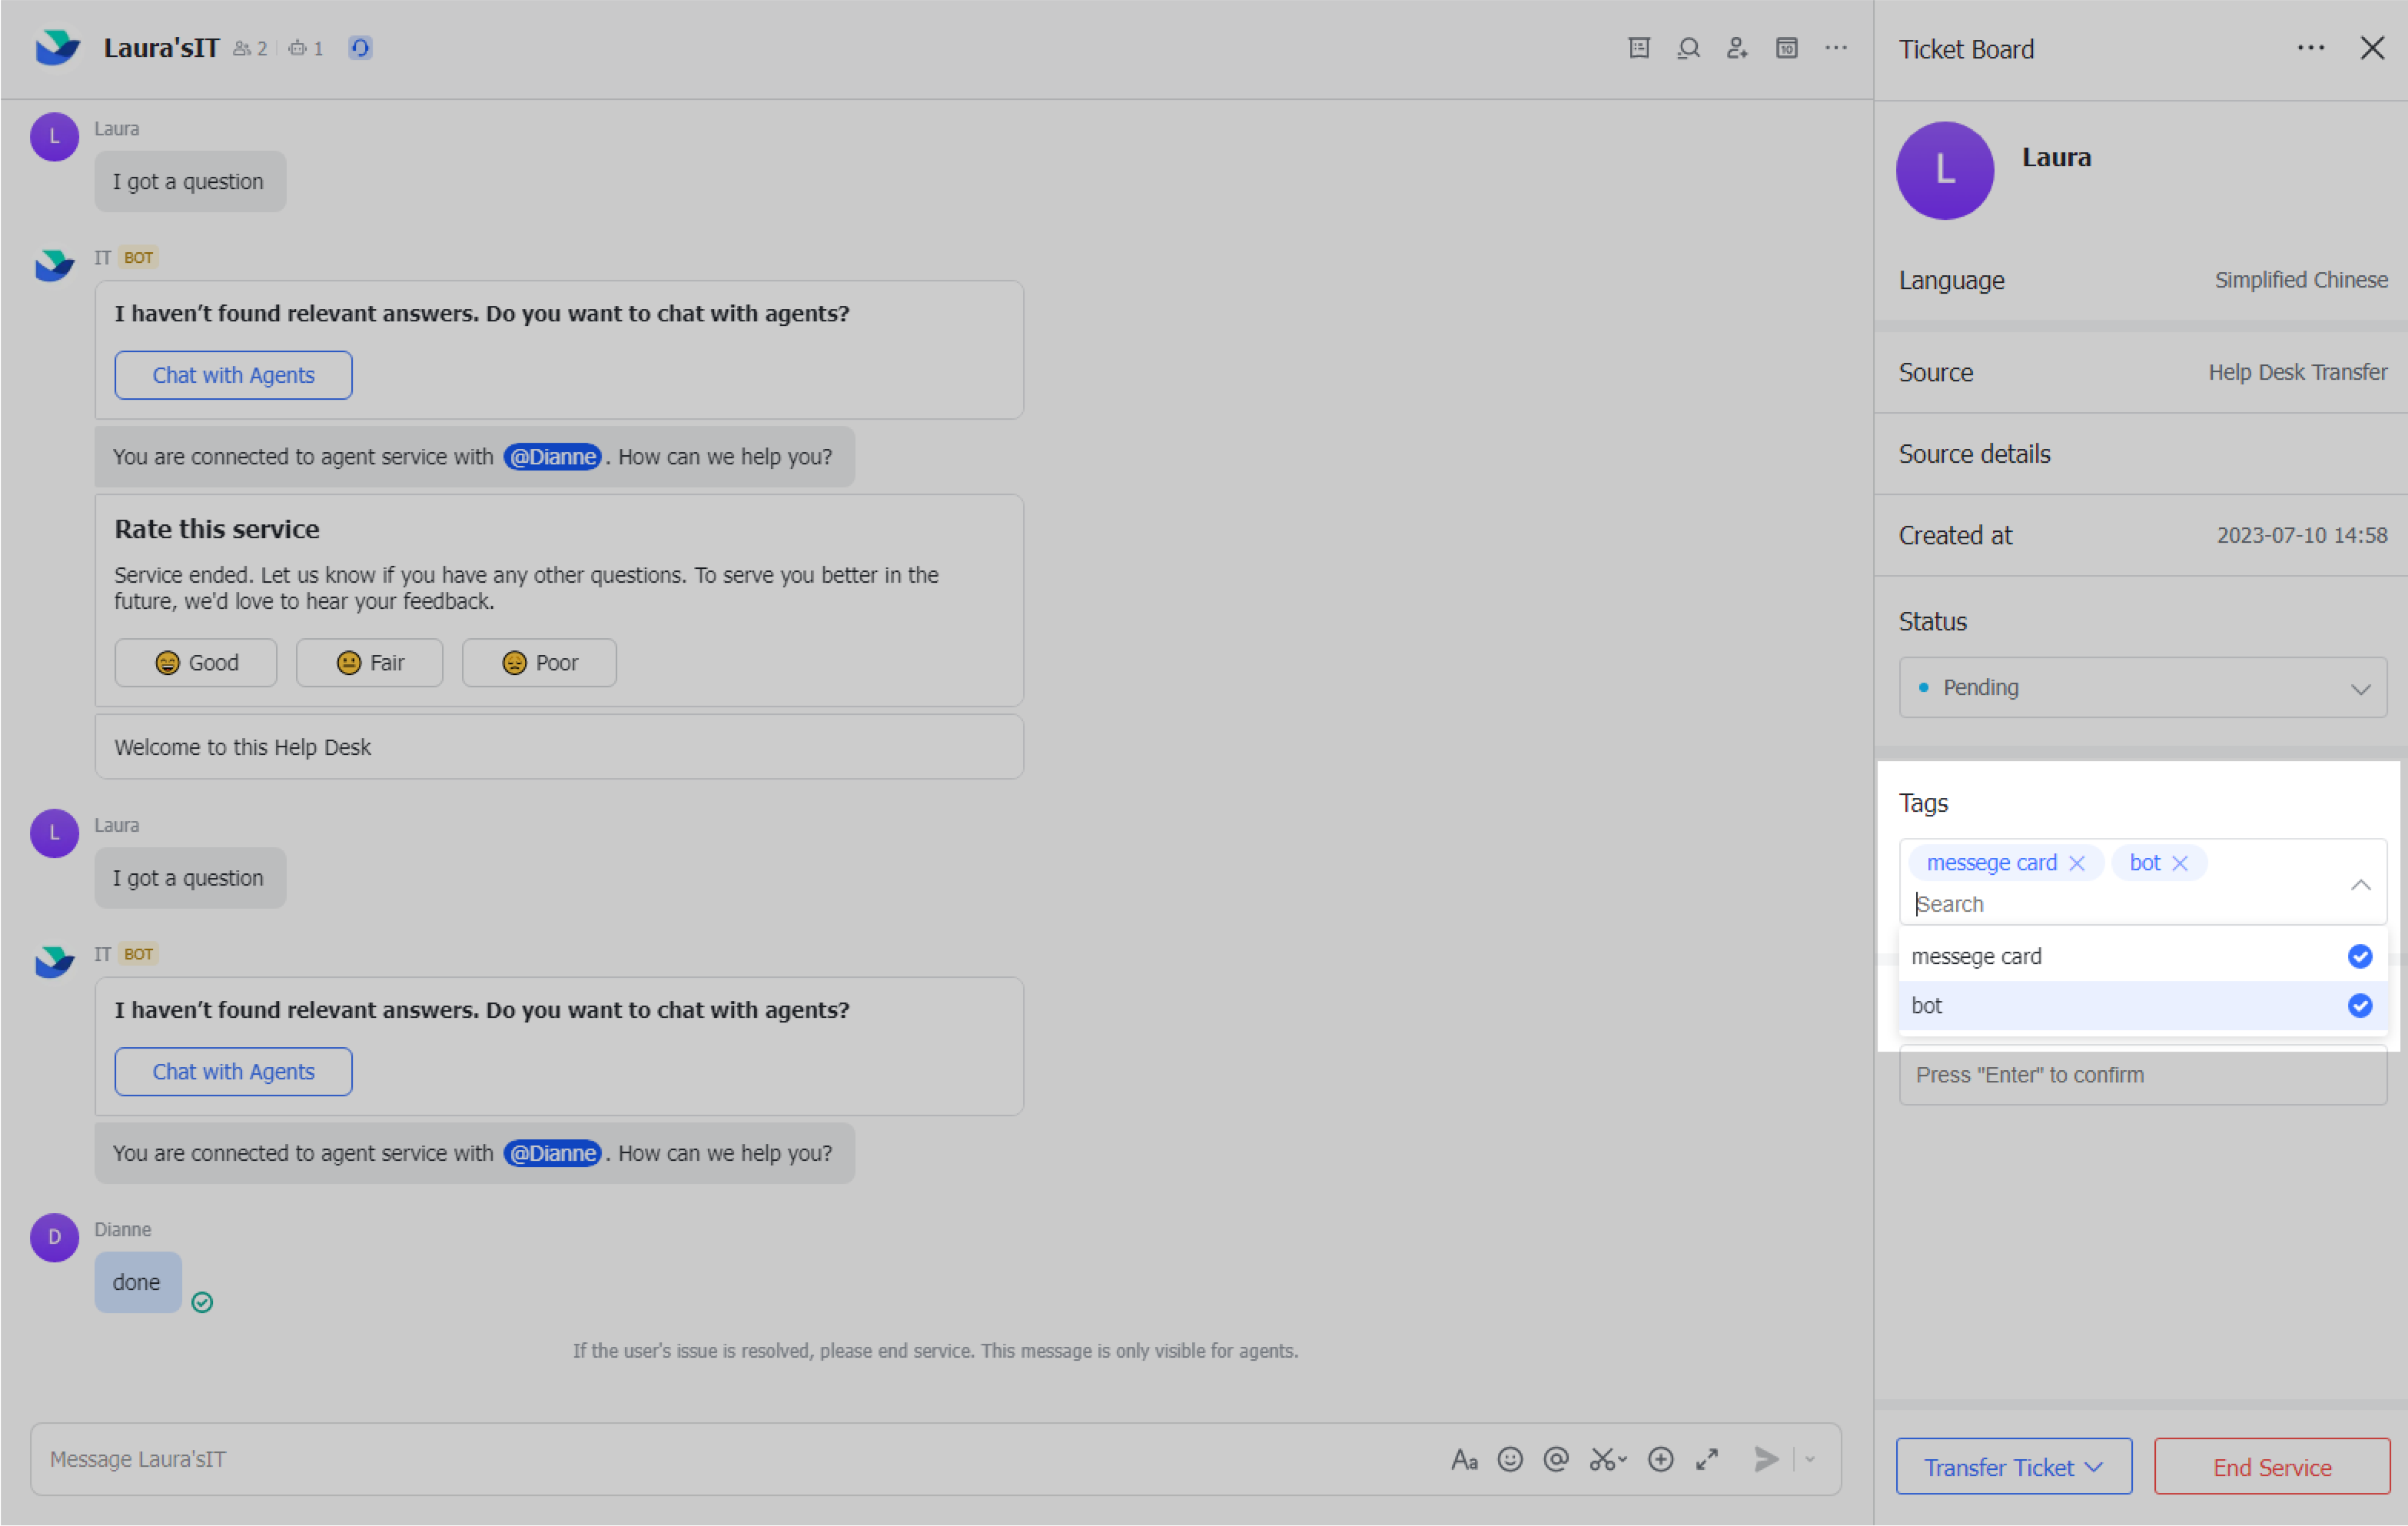
Task: Click the plus attachment icon in composer
Action: click(x=1660, y=1459)
